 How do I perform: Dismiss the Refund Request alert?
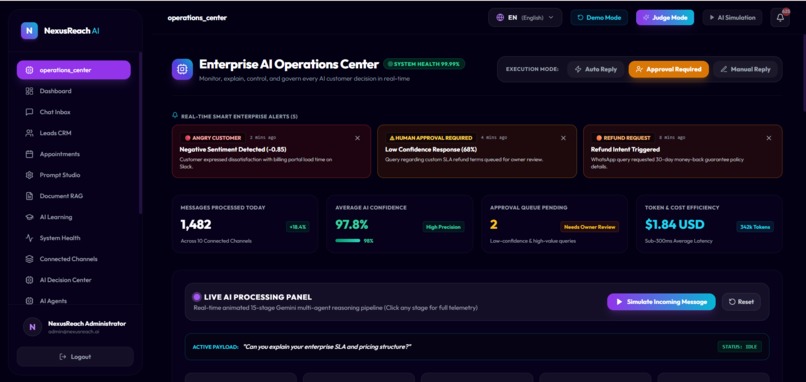pyautogui.click(x=768, y=138)
